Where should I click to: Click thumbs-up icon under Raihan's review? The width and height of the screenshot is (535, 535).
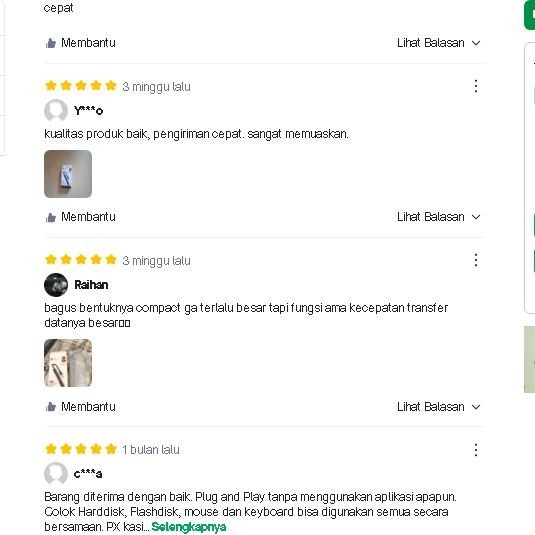[x=50, y=407]
